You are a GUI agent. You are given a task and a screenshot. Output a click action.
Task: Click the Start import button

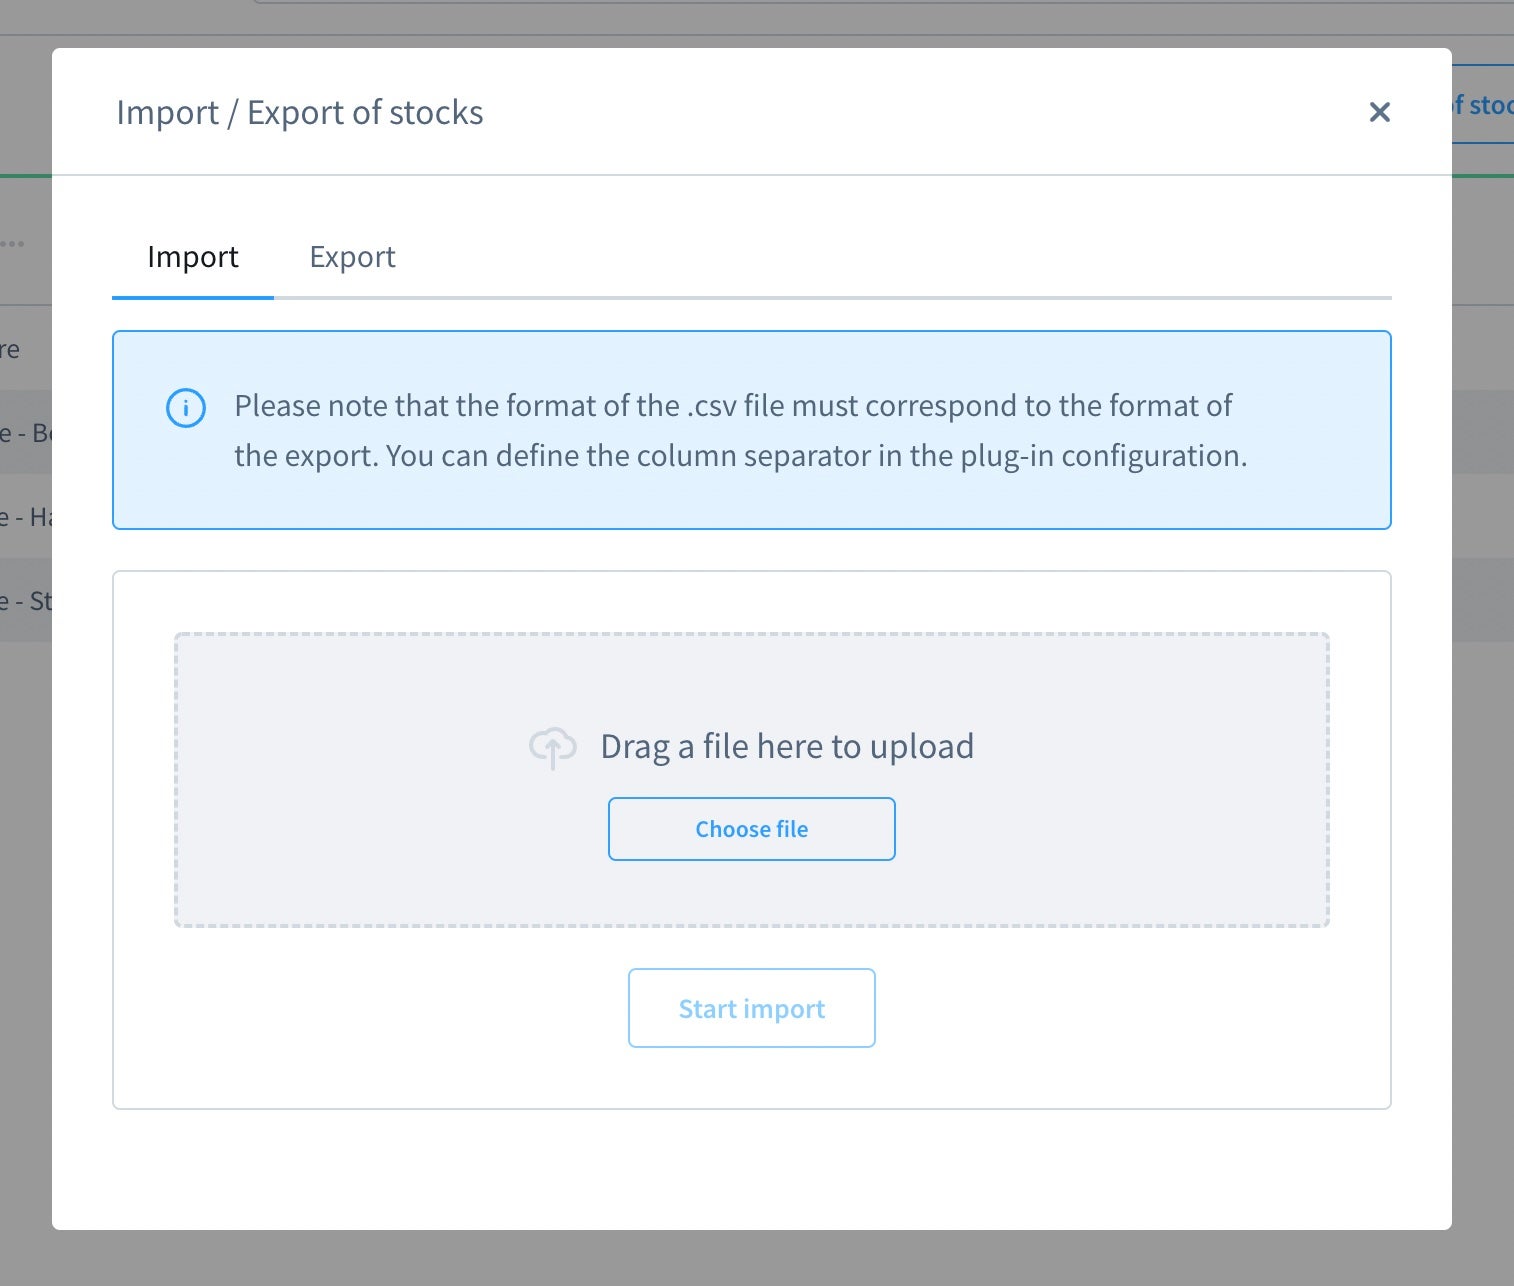point(752,1008)
